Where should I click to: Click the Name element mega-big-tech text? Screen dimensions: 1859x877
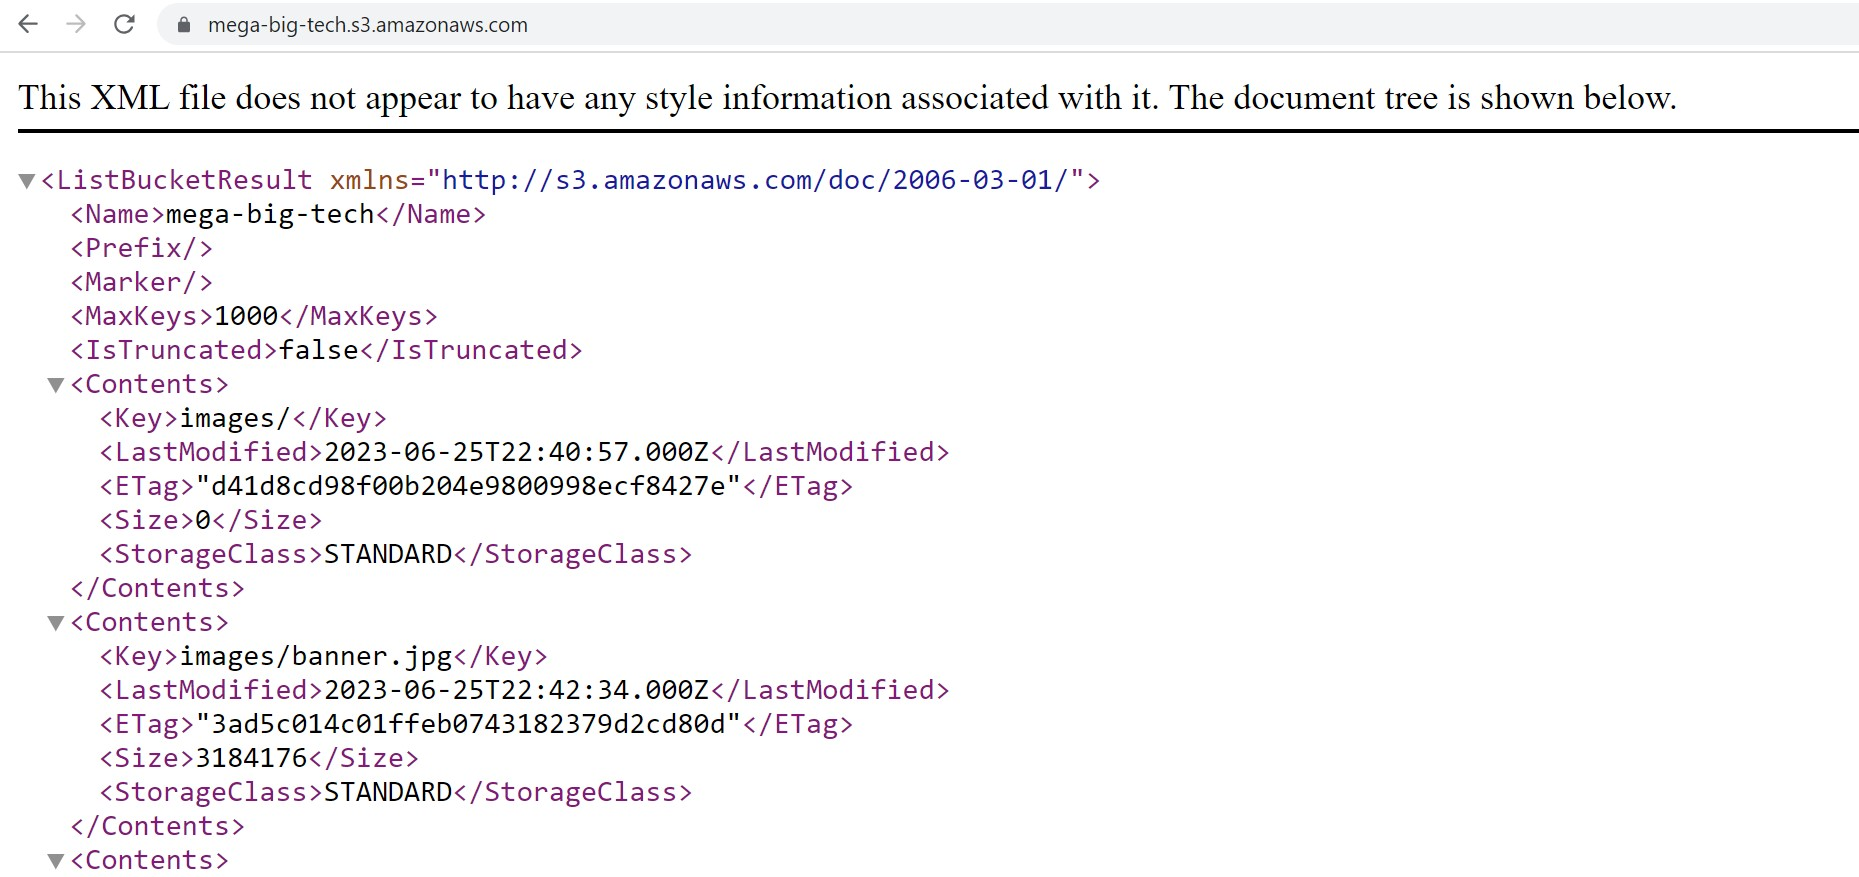point(269,214)
